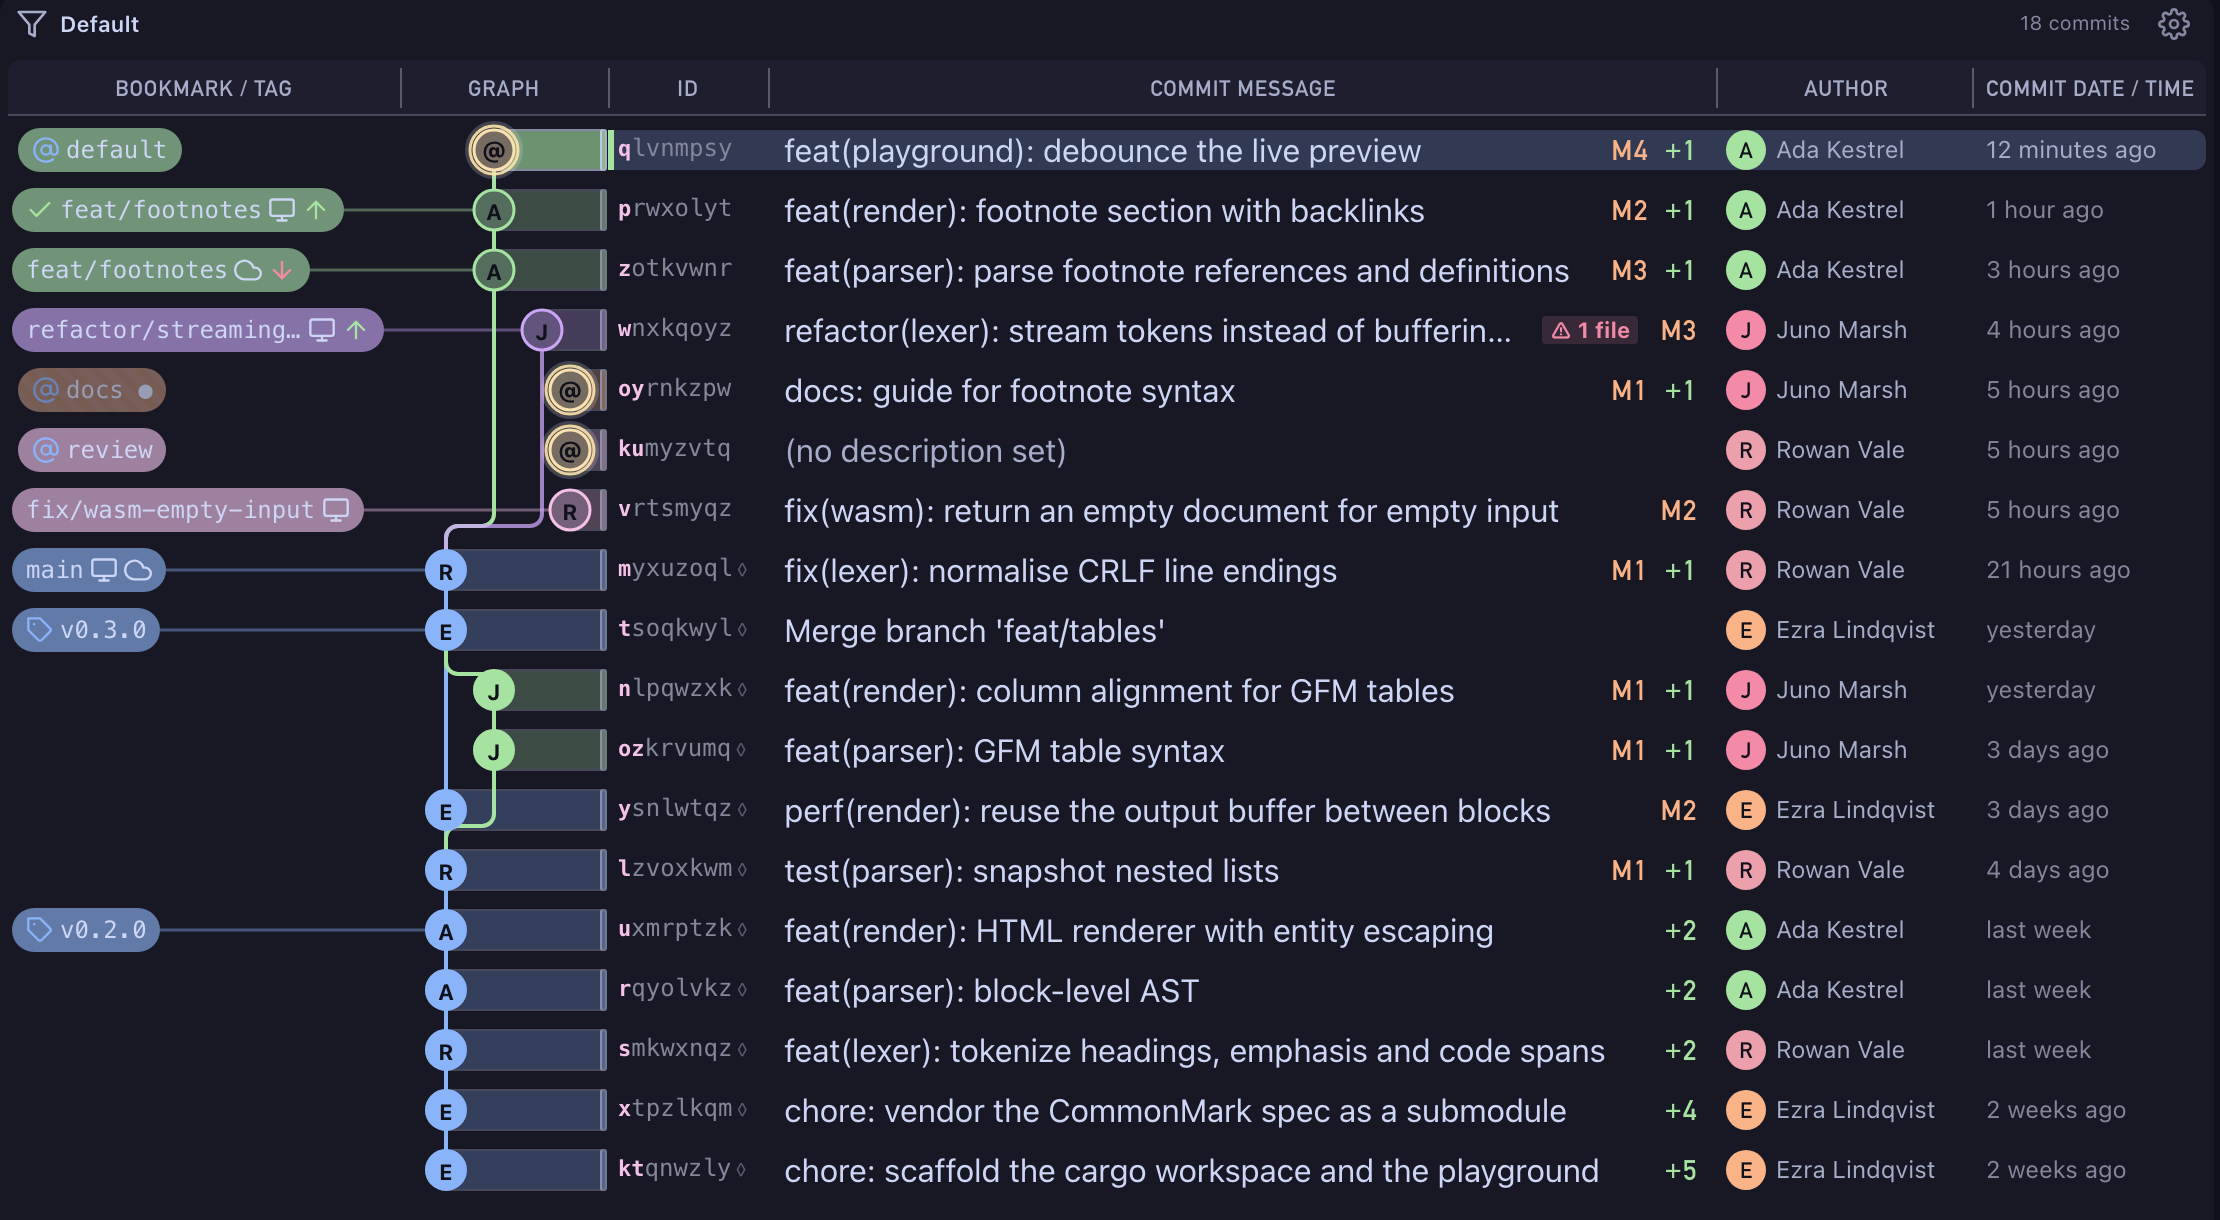Viewport: 2220px width, 1220px height.
Task: Click the up arrow on refactor/streaming bookmark
Action: pyautogui.click(x=357, y=330)
